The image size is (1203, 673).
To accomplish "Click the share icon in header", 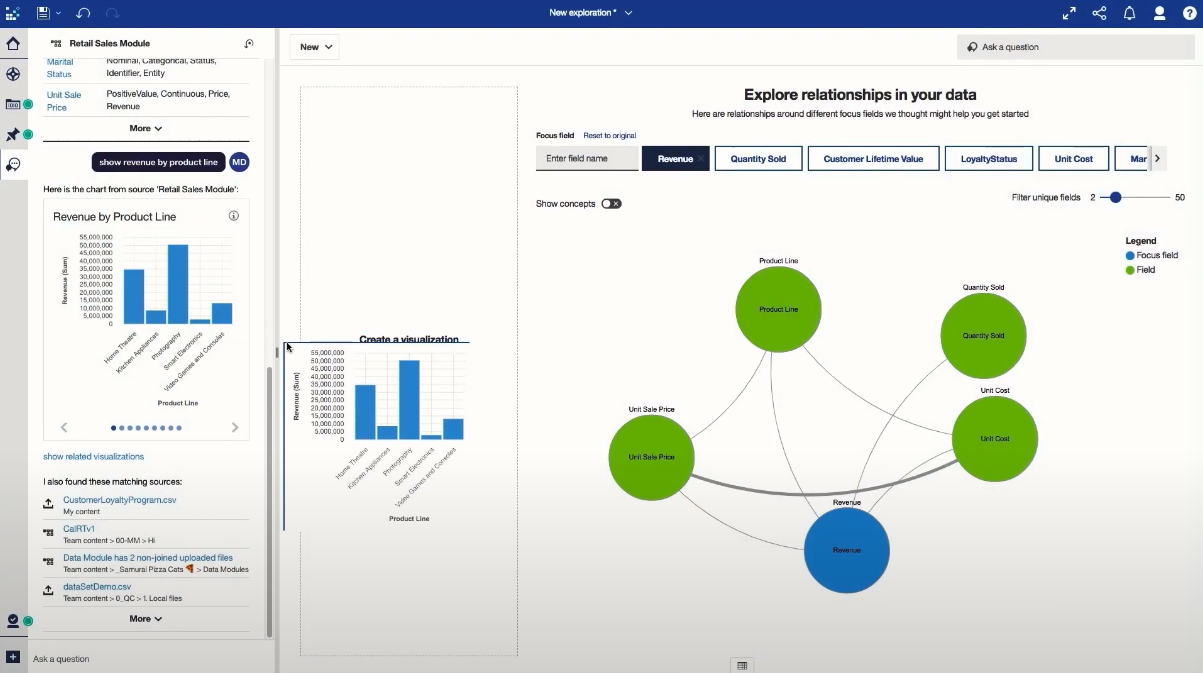I will tap(1099, 13).
